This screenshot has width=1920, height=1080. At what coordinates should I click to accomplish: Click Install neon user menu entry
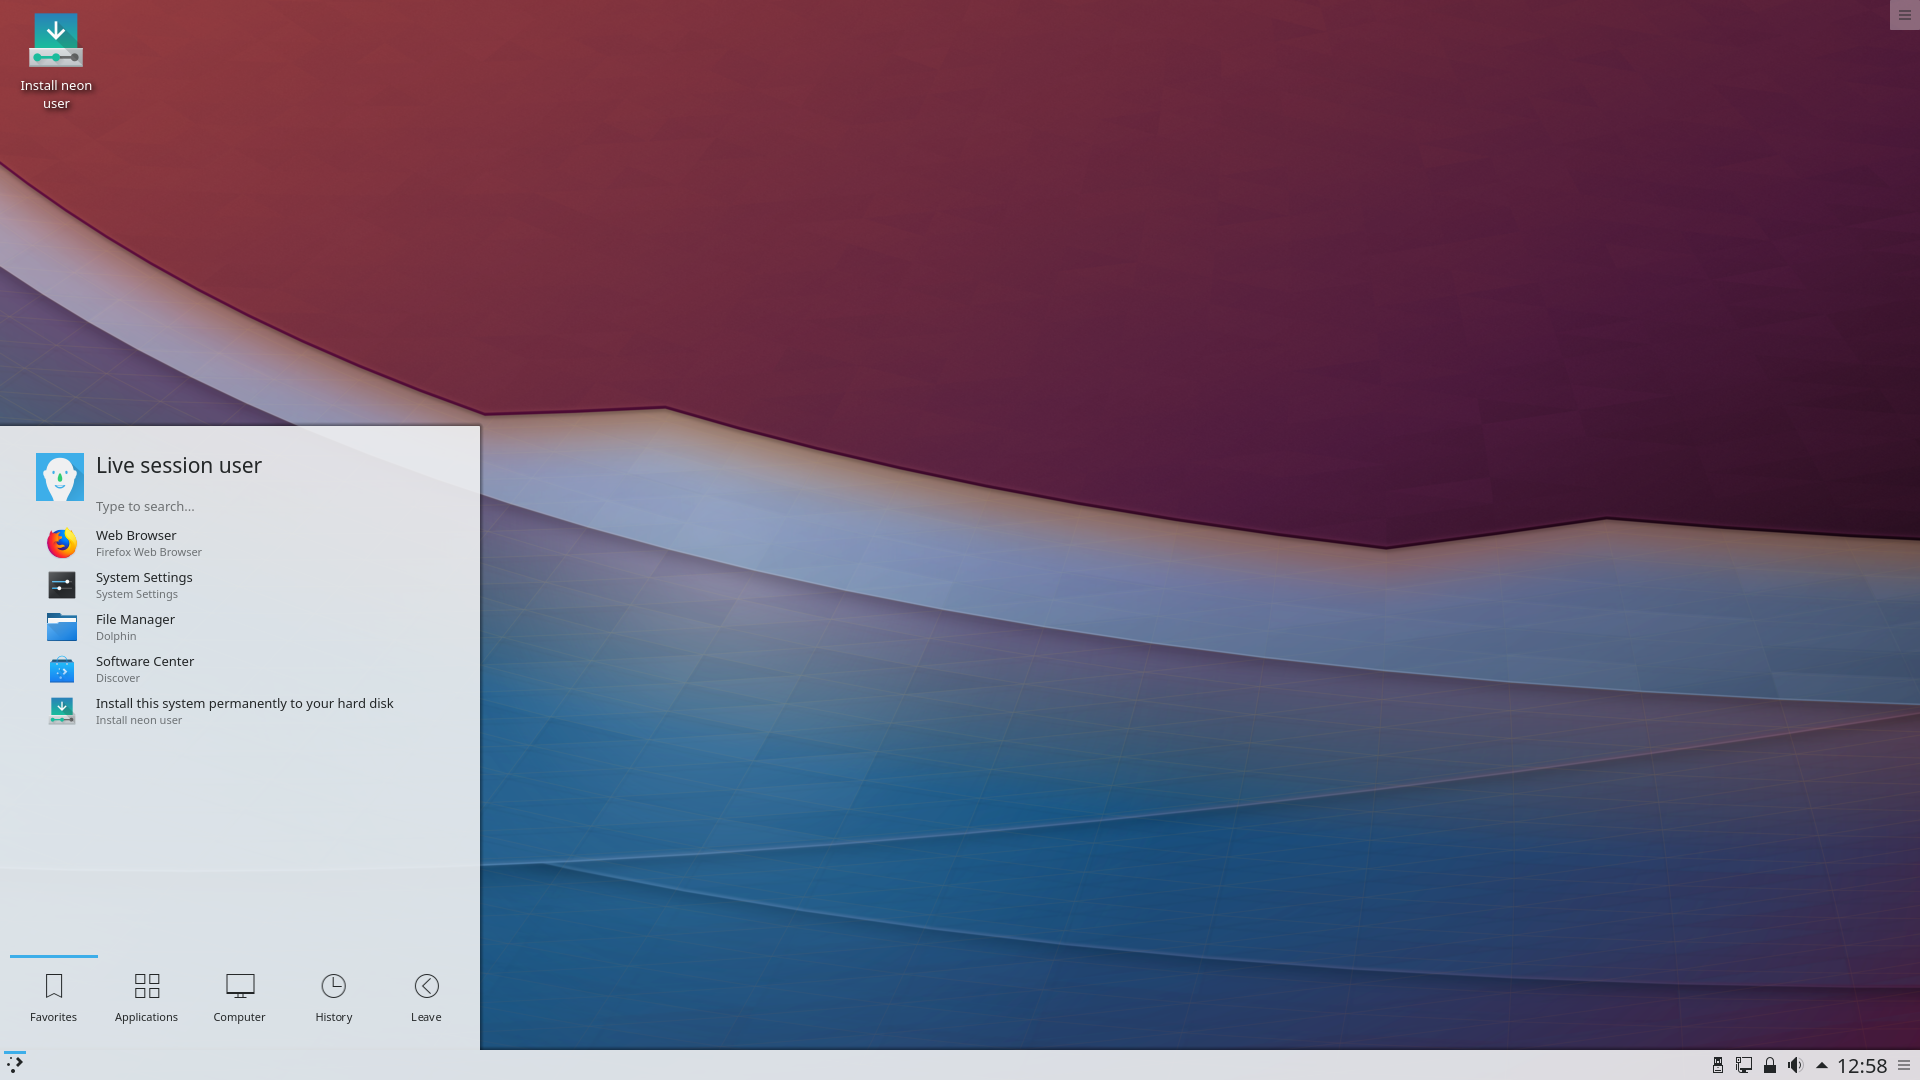click(x=245, y=711)
